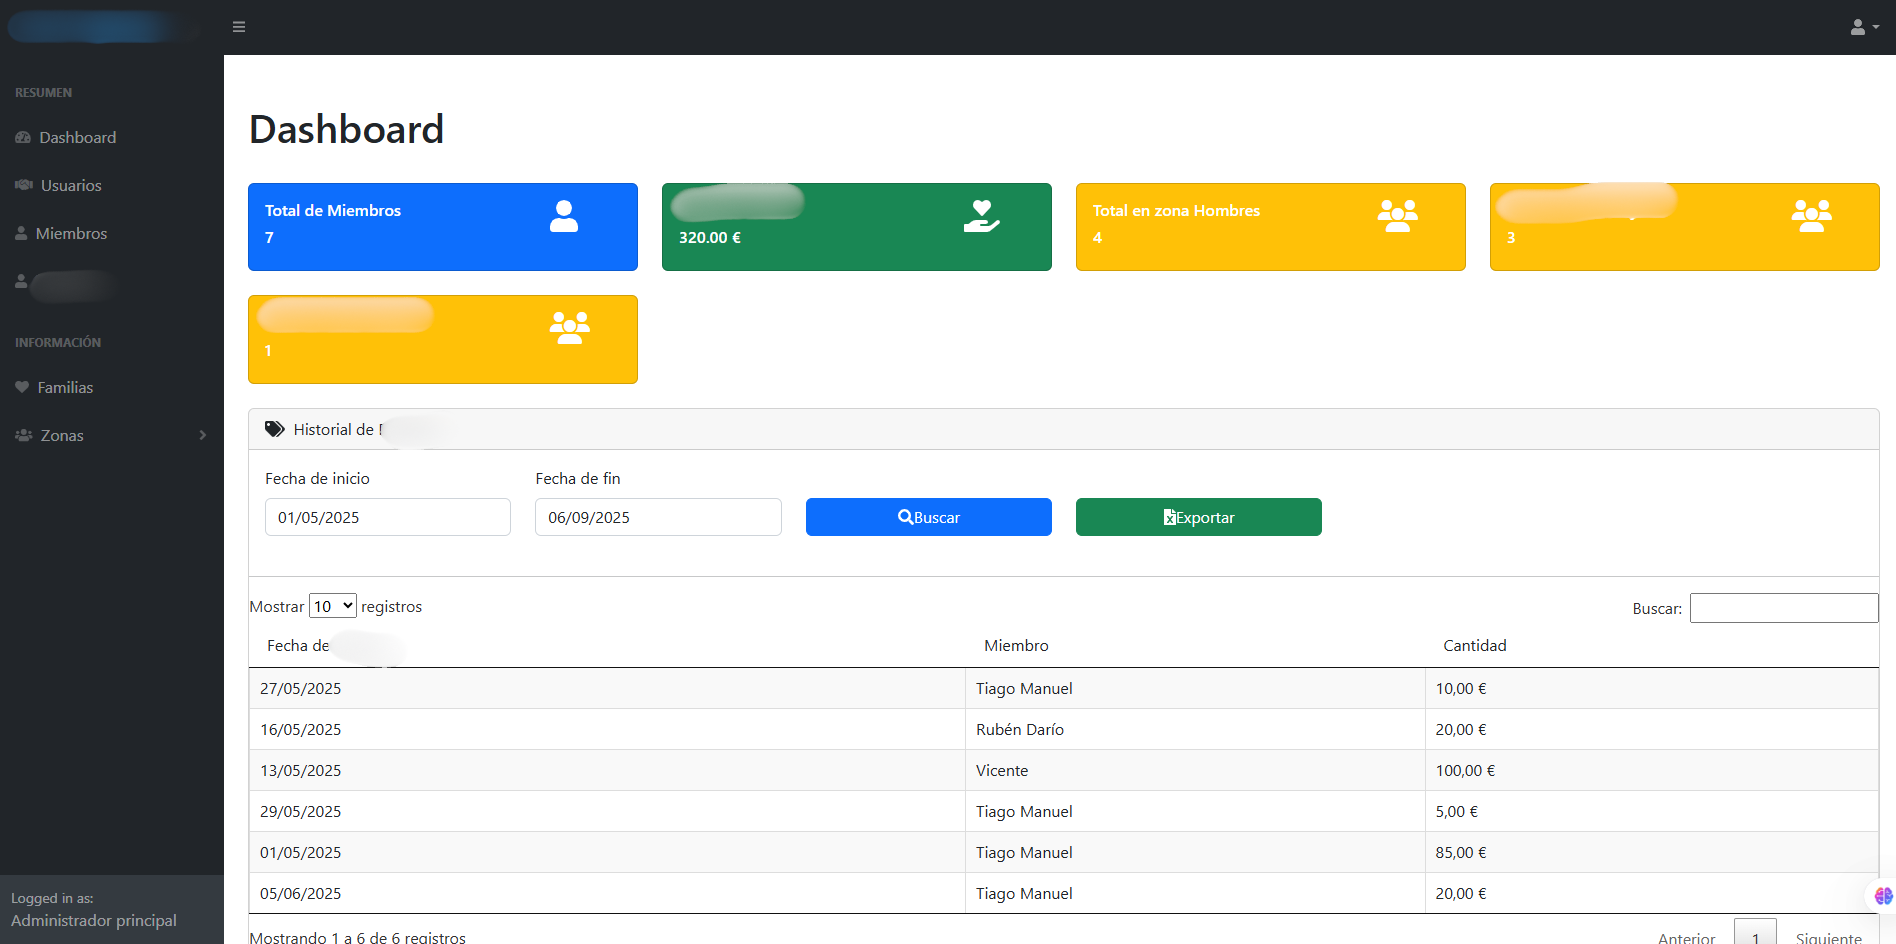
Task: Click the browser extension icon at right edge
Action: tap(1883, 895)
